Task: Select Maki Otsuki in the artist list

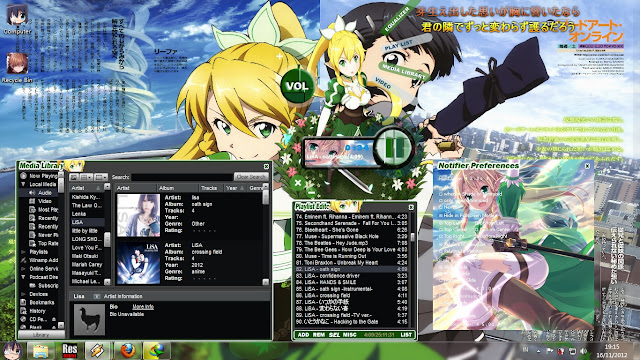Action: (x=87, y=256)
